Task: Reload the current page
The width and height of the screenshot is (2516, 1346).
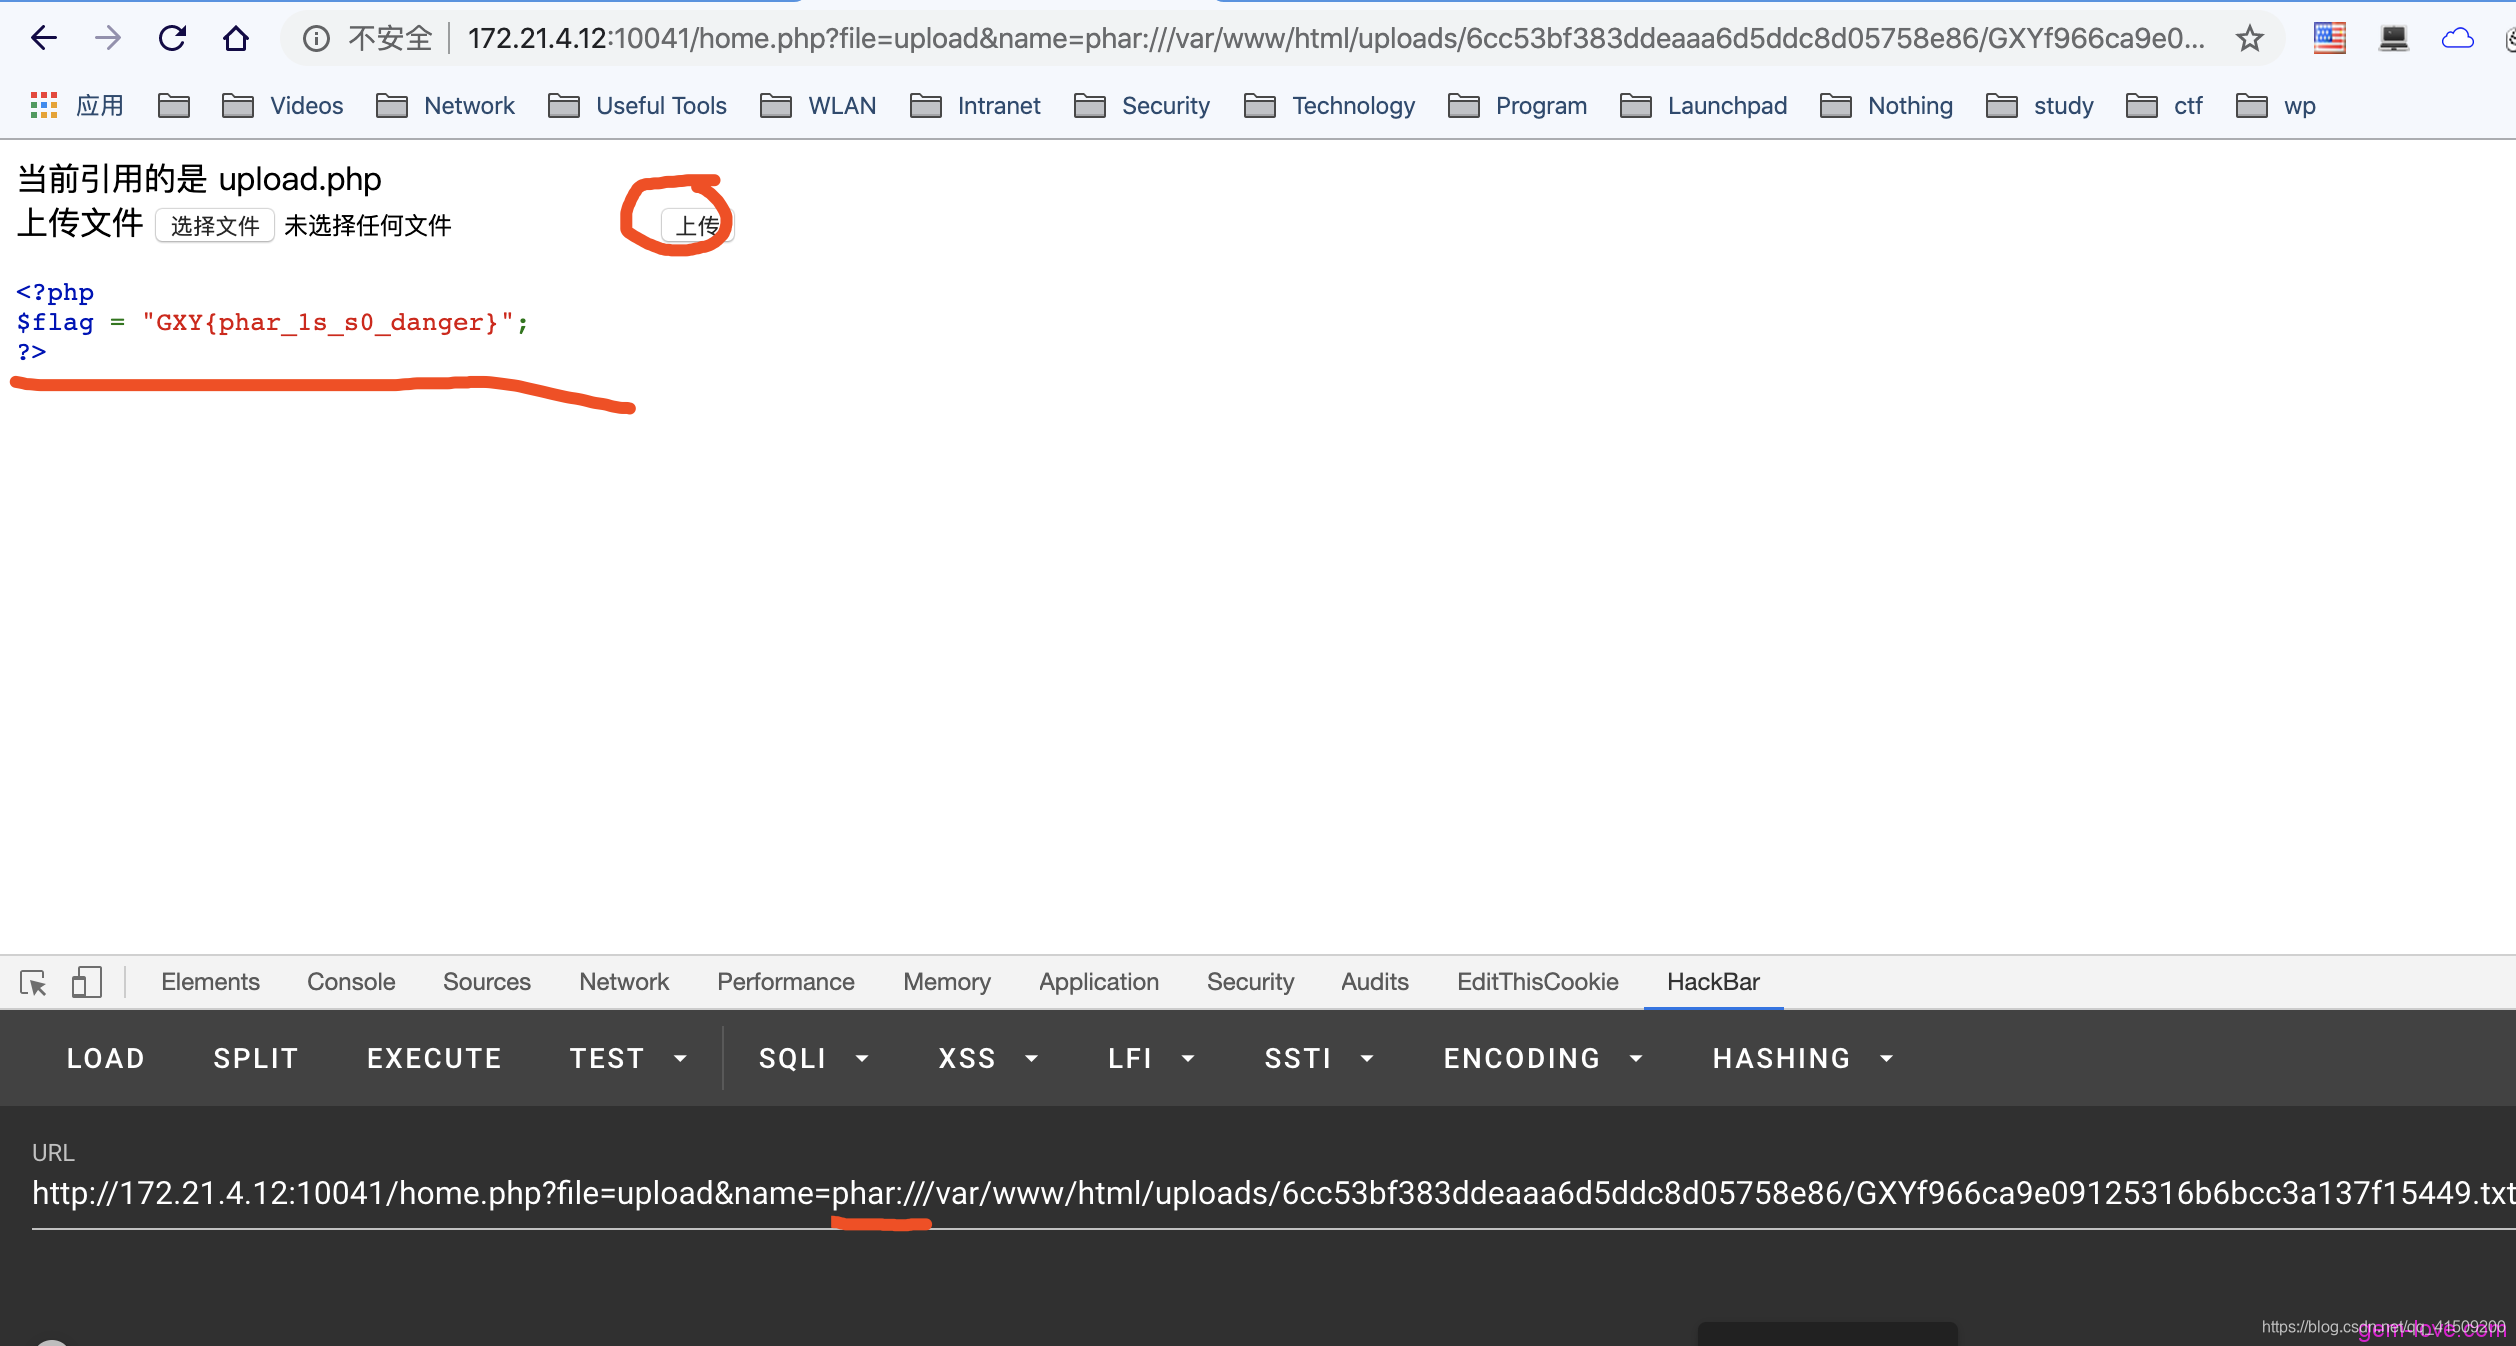Action: pyautogui.click(x=172, y=39)
